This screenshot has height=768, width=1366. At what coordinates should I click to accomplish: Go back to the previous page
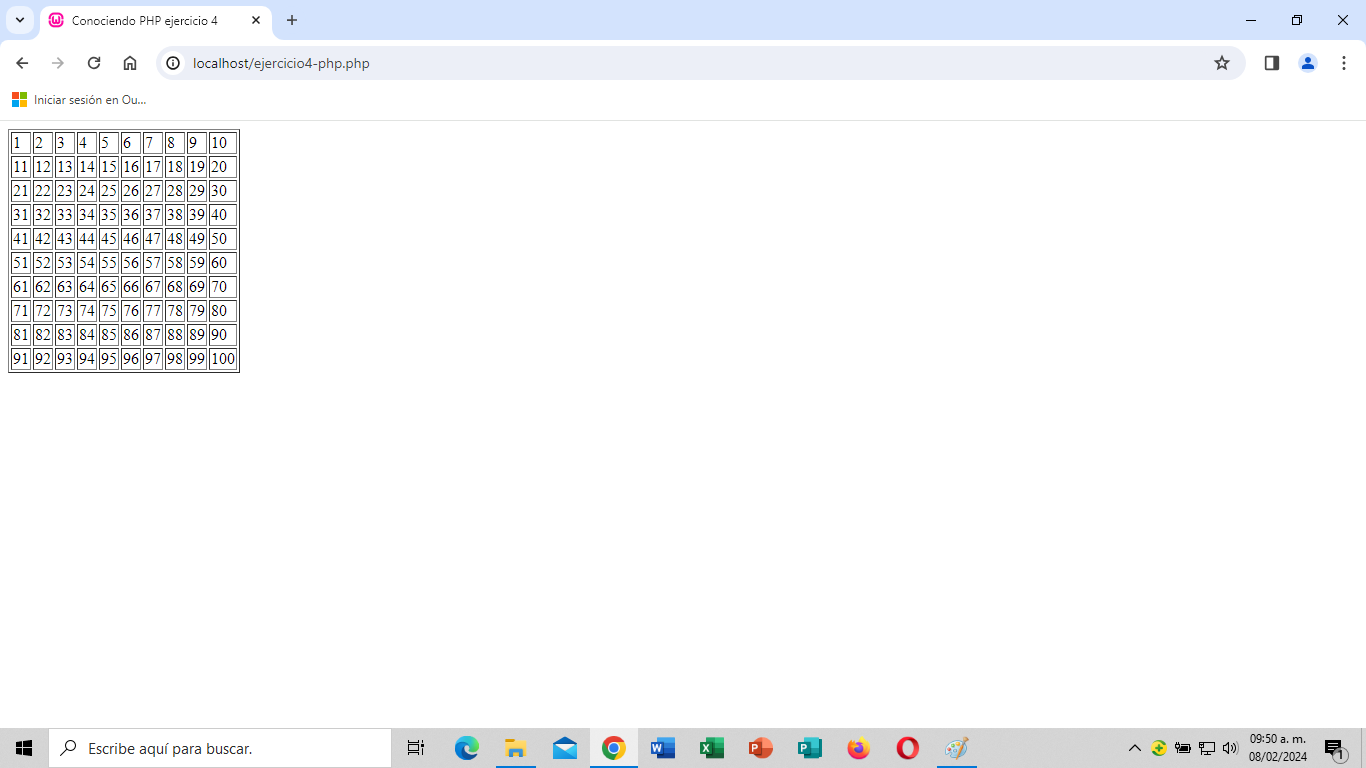[22, 63]
